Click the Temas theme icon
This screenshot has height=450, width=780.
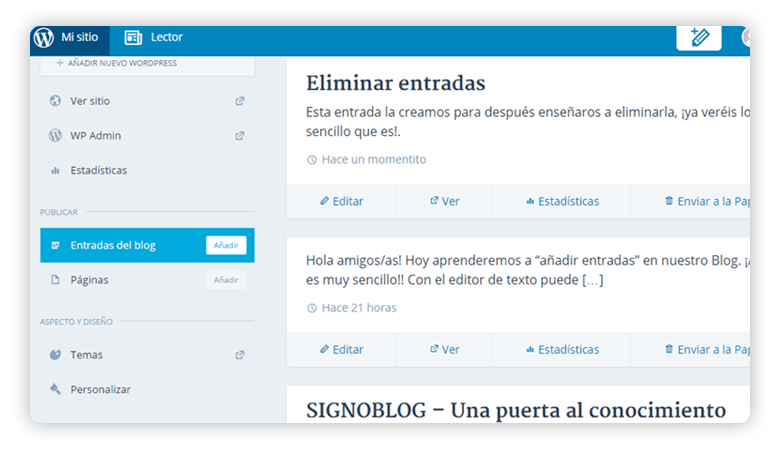[x=55, y=355]
